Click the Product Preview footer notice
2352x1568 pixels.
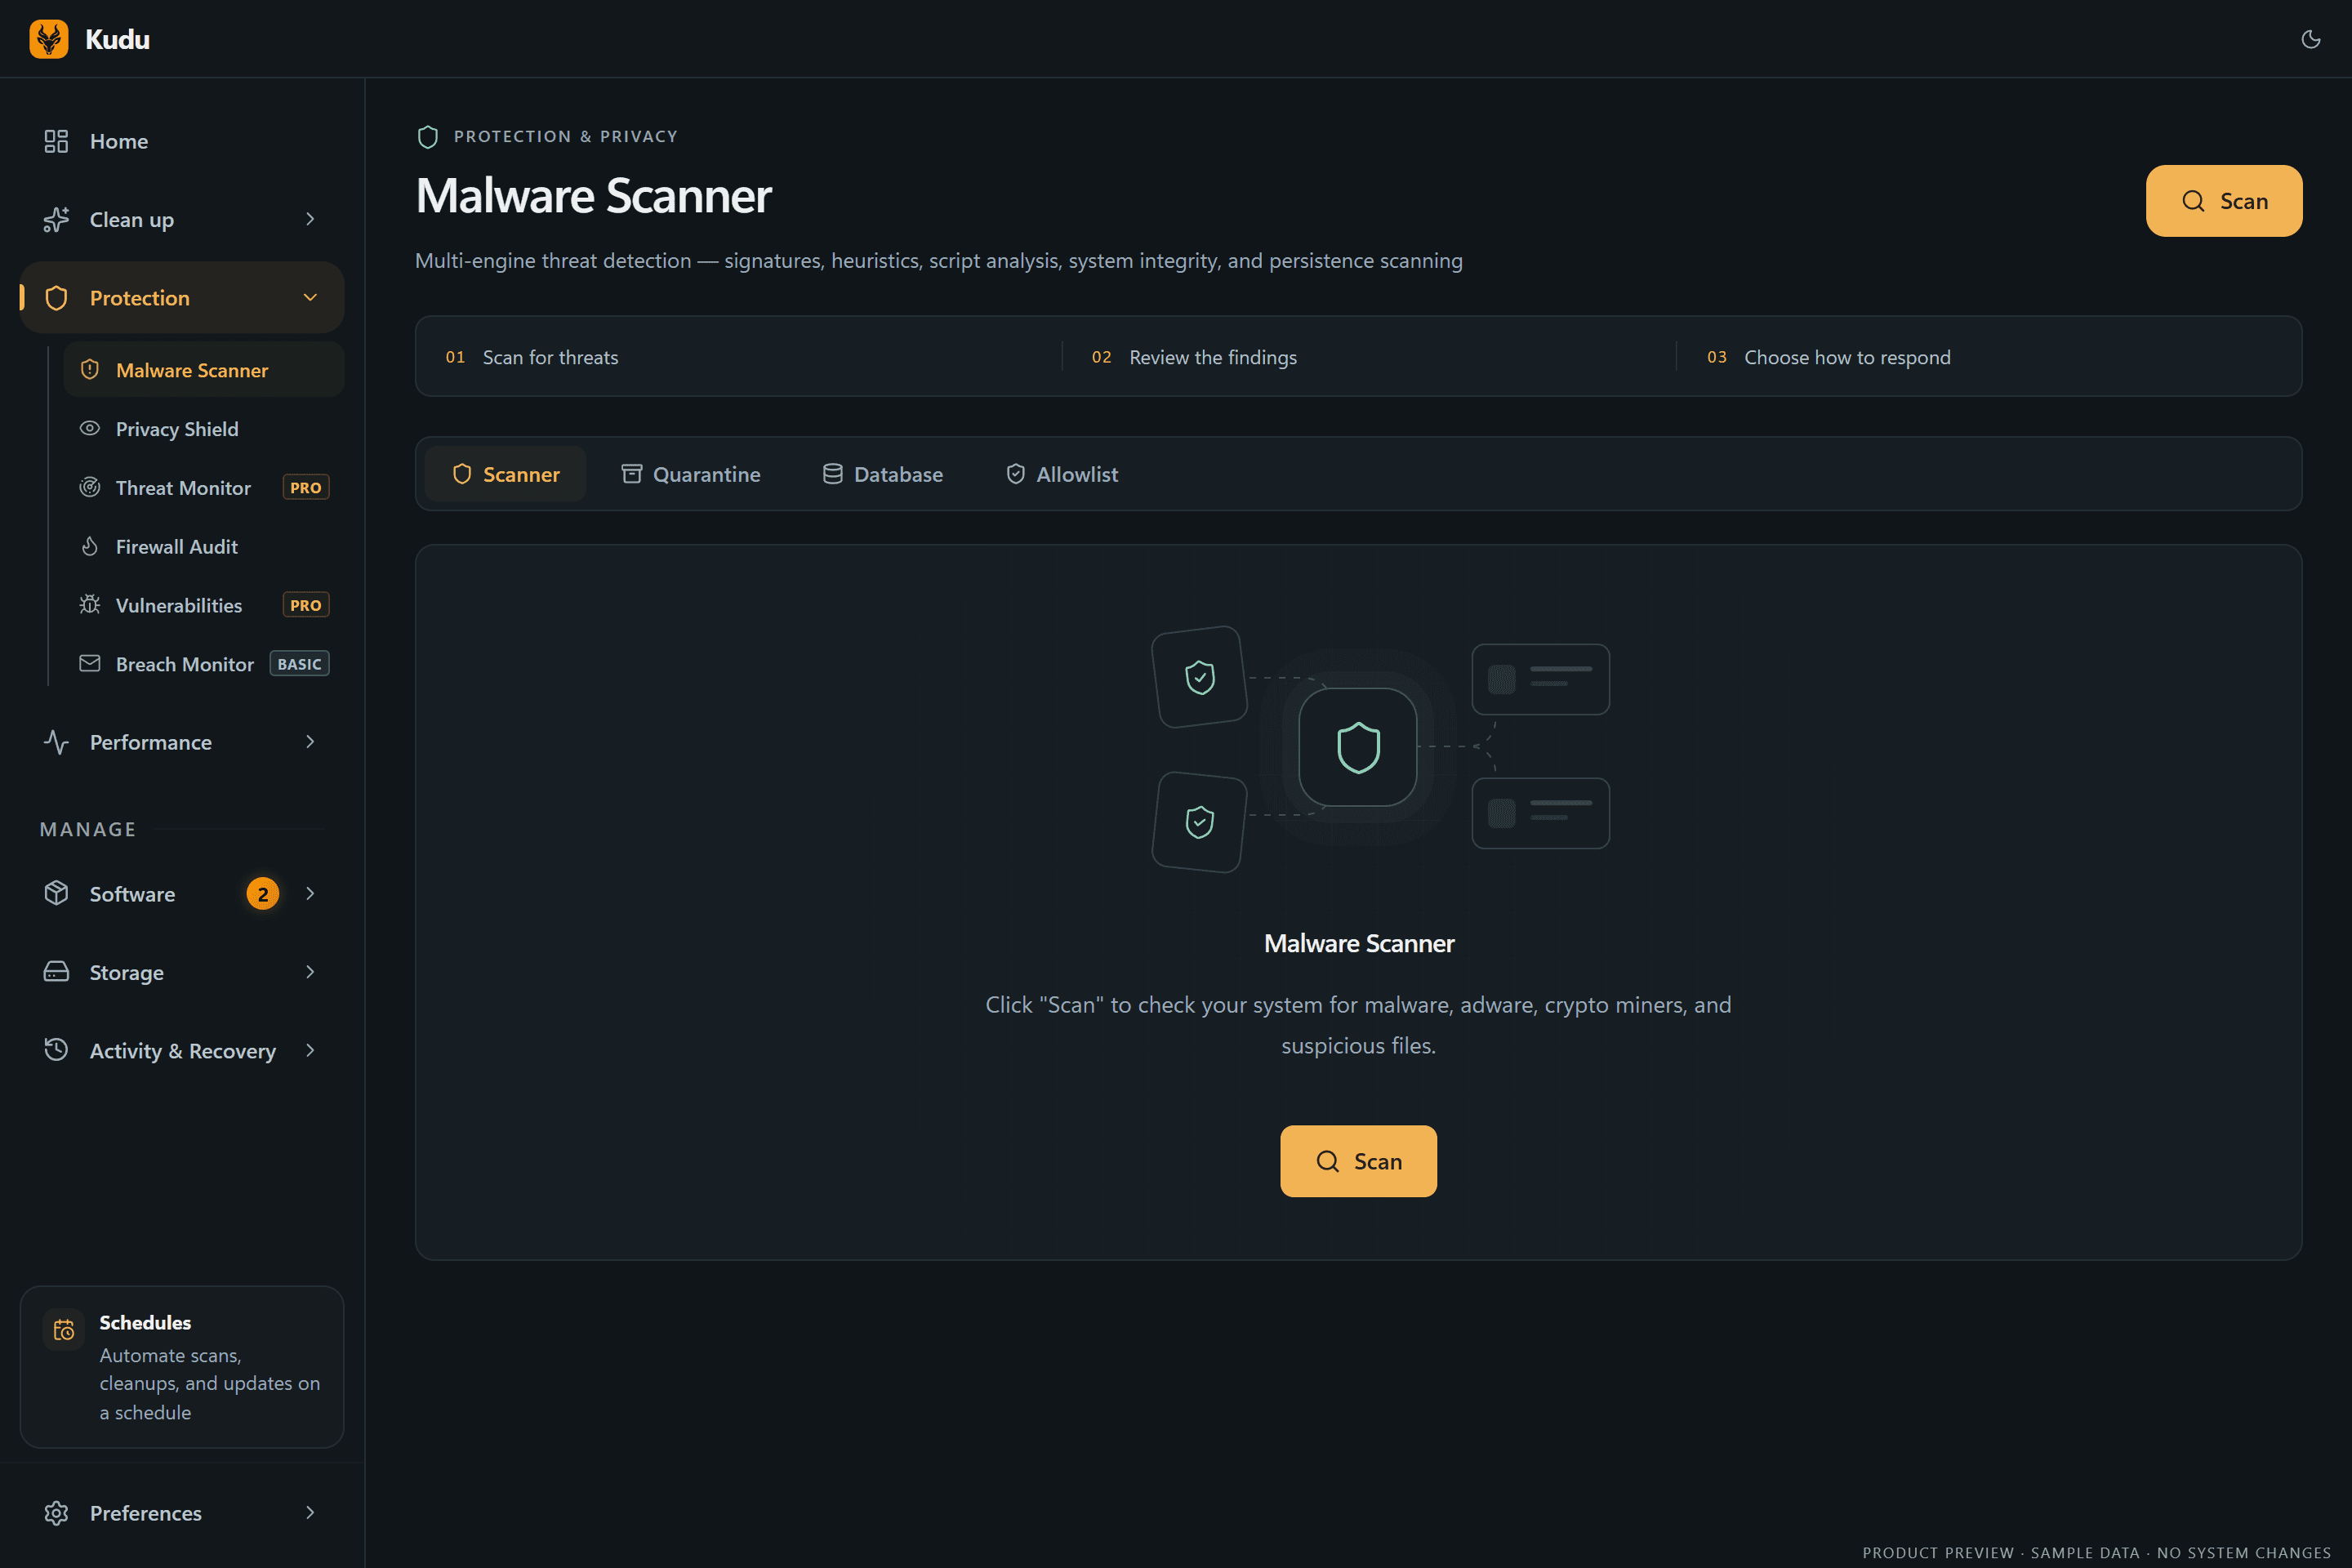2097,1552
